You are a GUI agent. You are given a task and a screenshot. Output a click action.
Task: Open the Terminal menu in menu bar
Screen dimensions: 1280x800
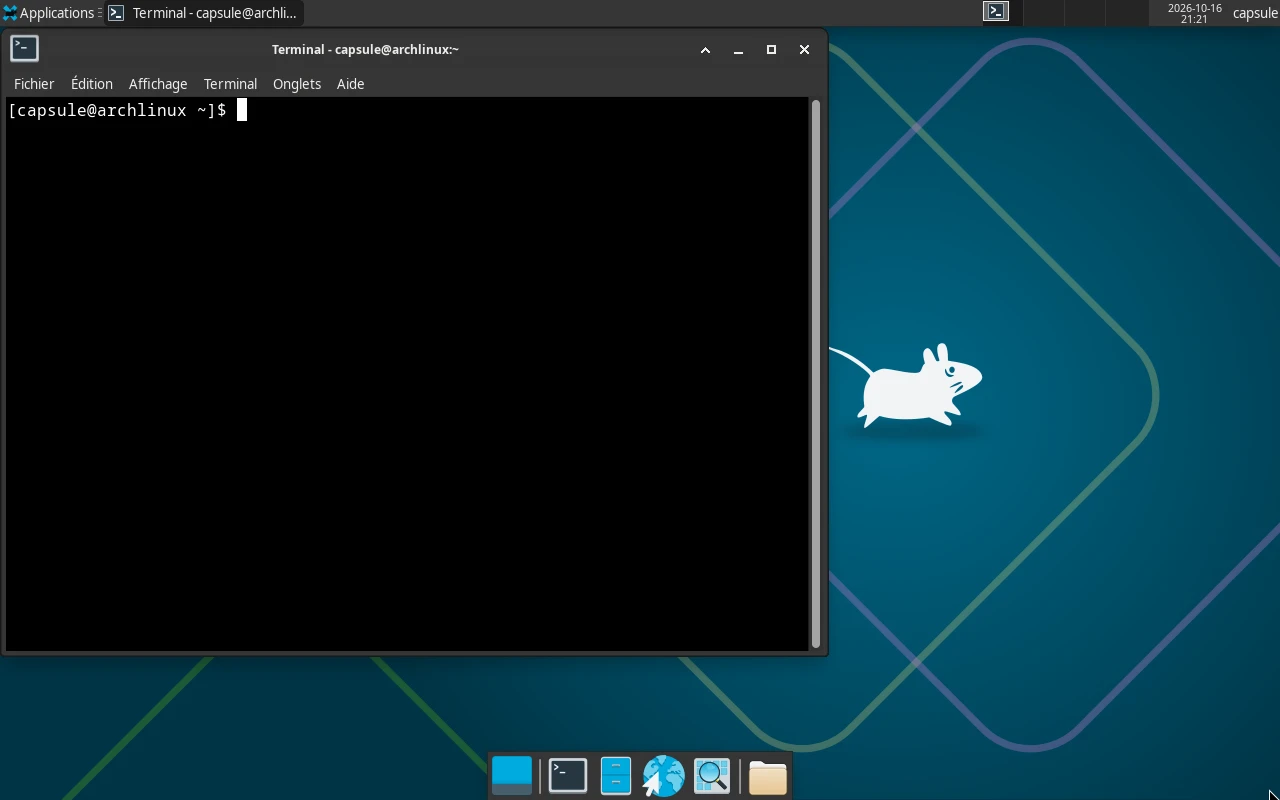[x=230, y=84]
